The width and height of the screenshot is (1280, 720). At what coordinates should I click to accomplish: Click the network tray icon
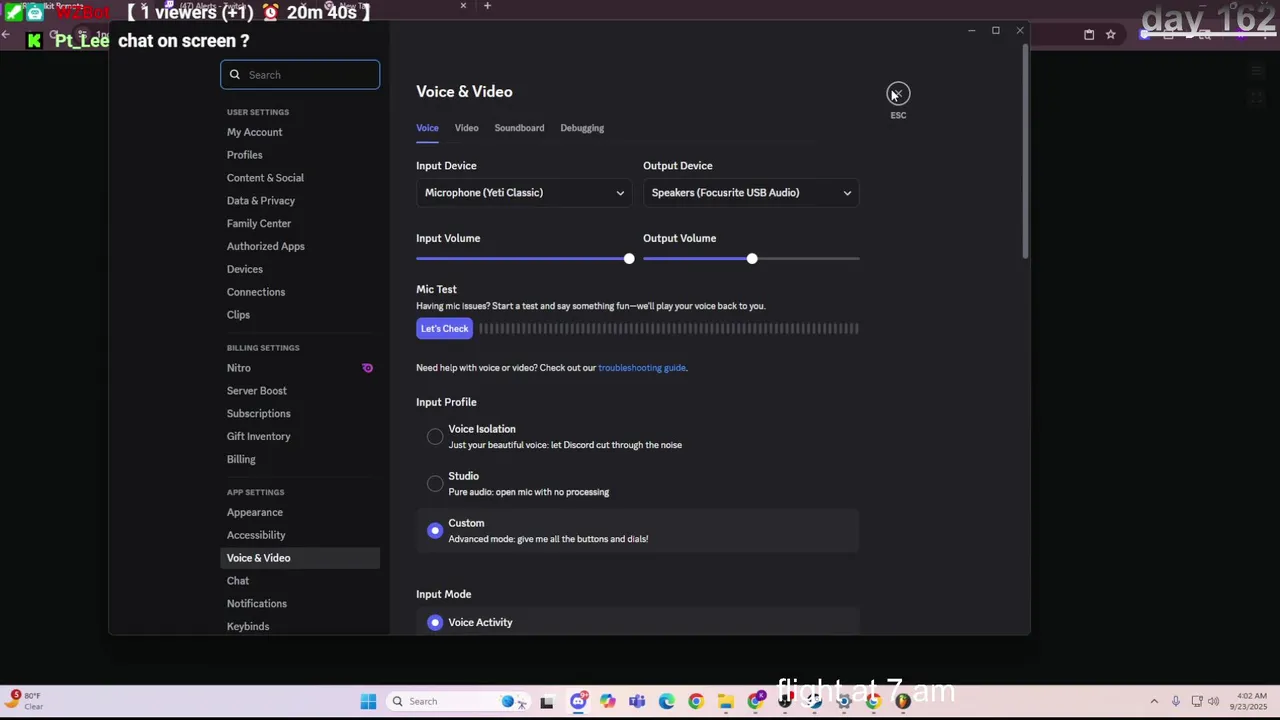click(1196, 701)
